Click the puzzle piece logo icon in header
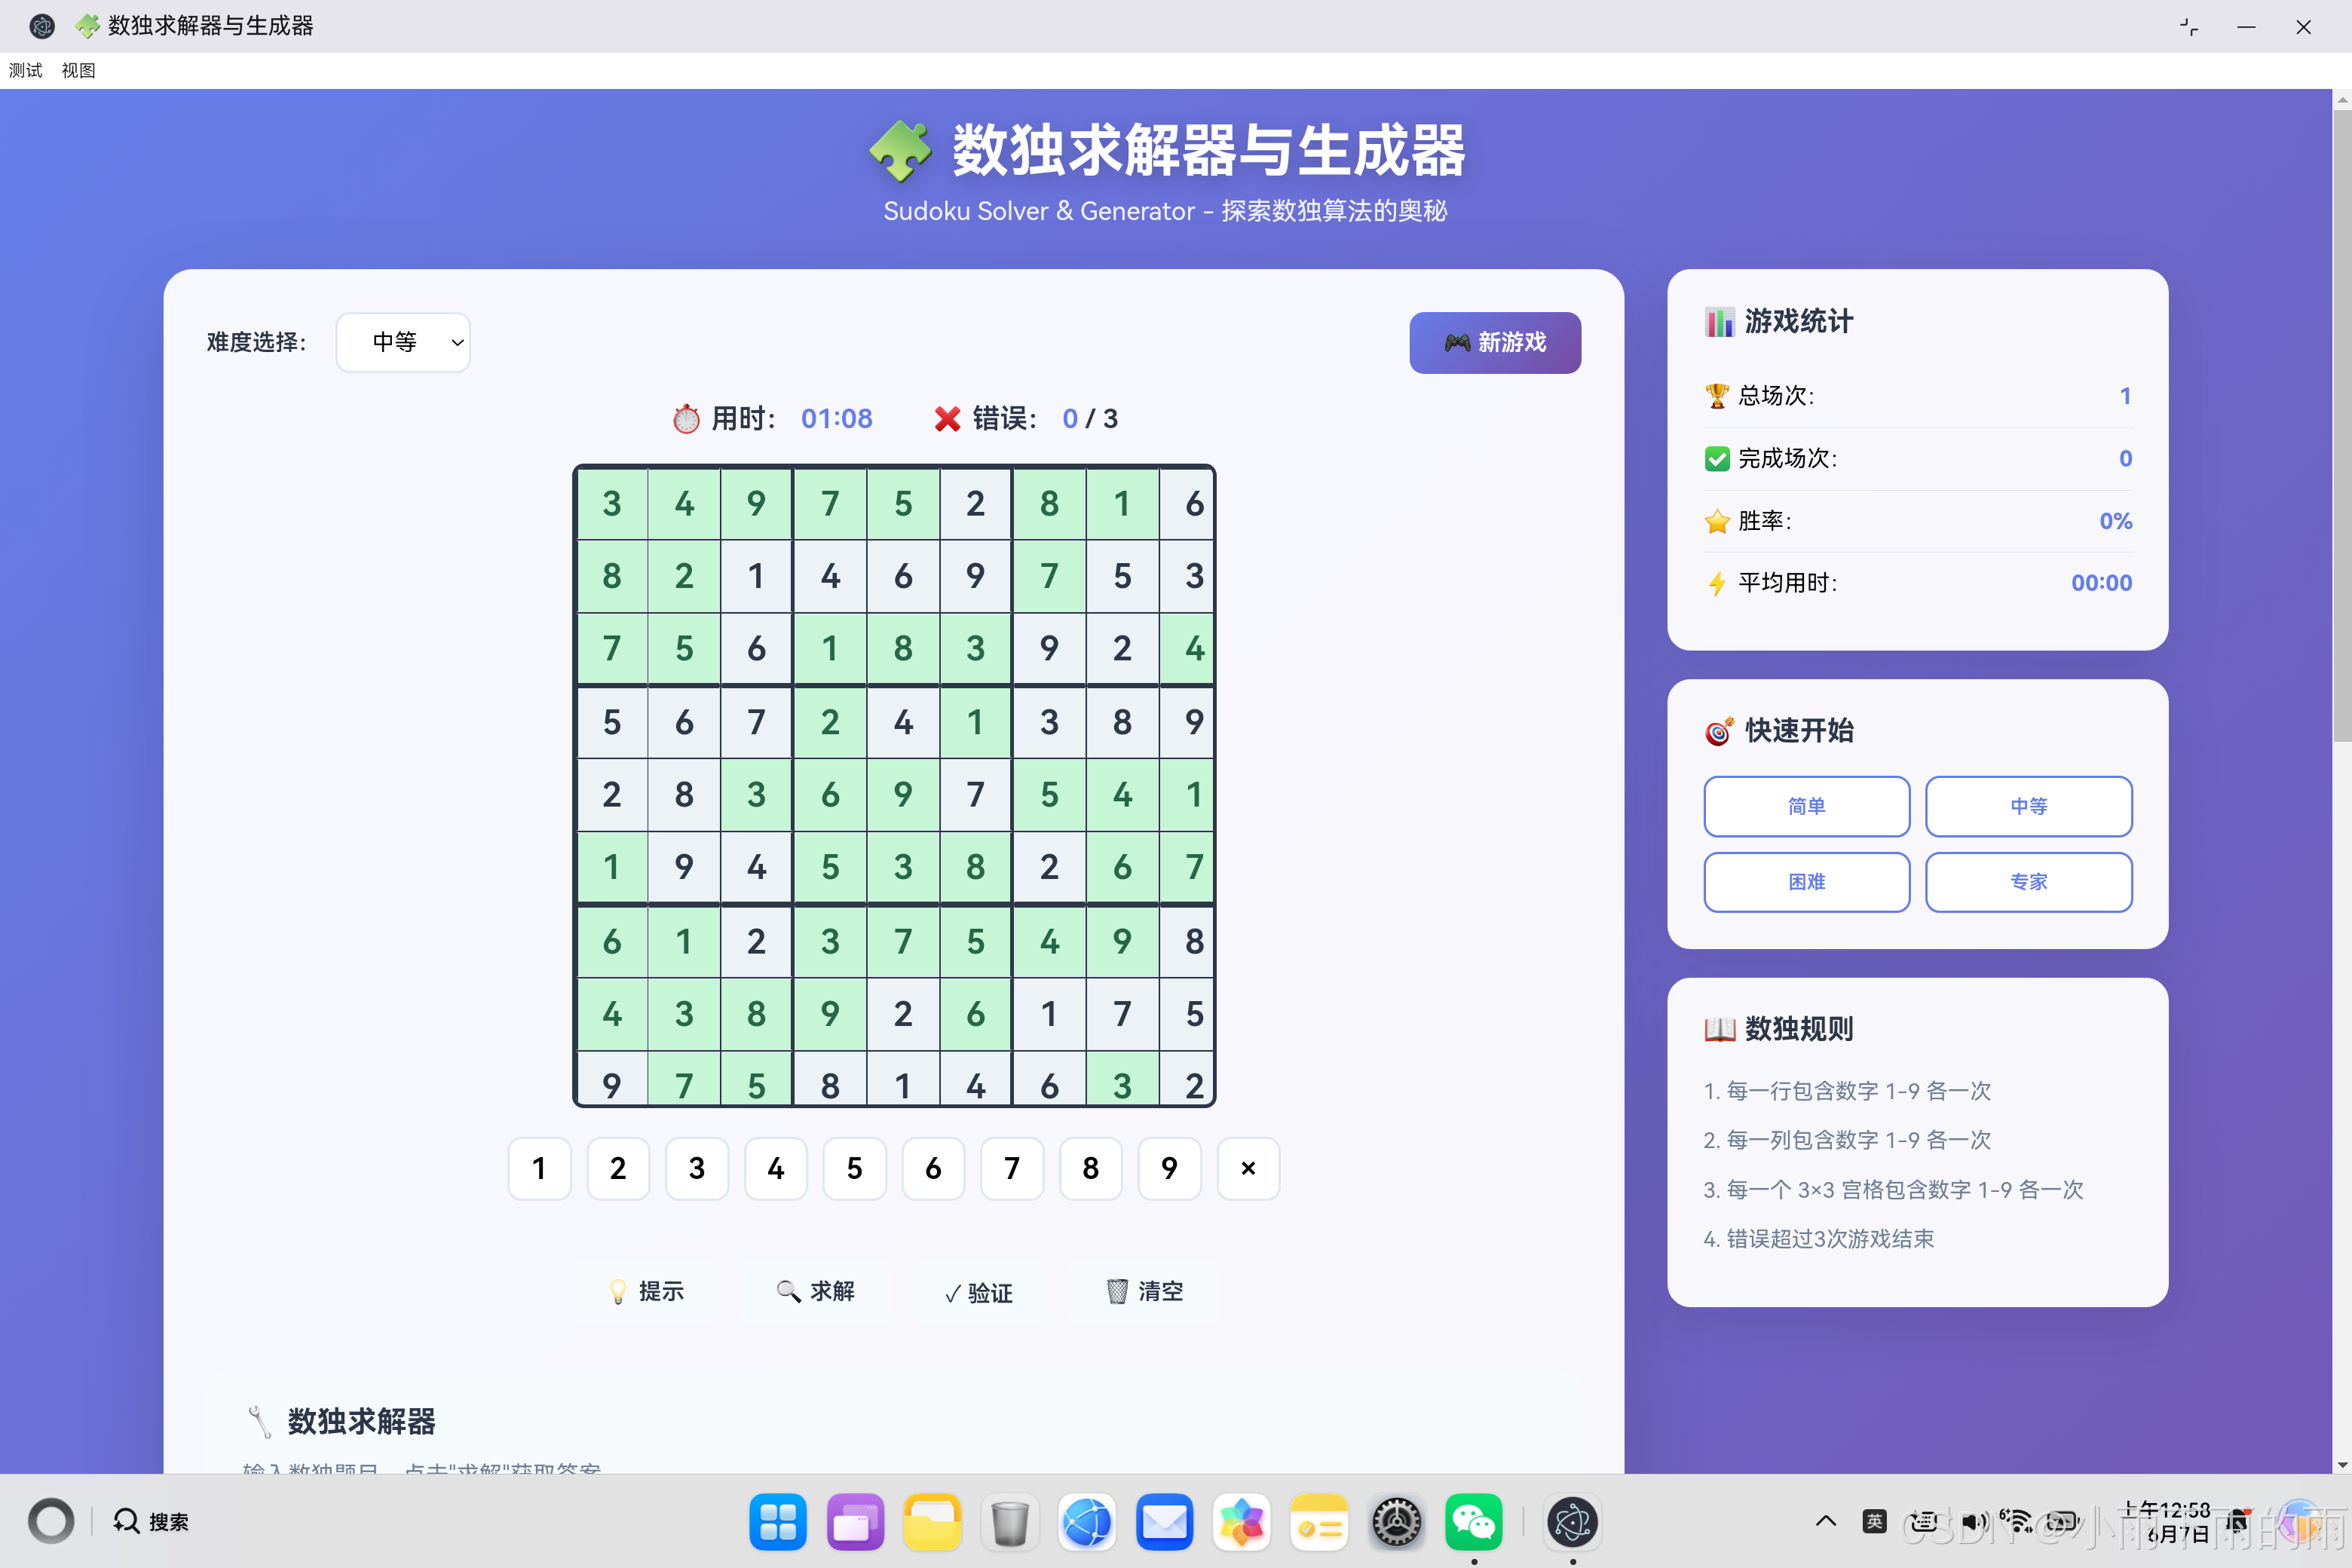The height and width of the screenshot is (1568, 2352). 900,151
